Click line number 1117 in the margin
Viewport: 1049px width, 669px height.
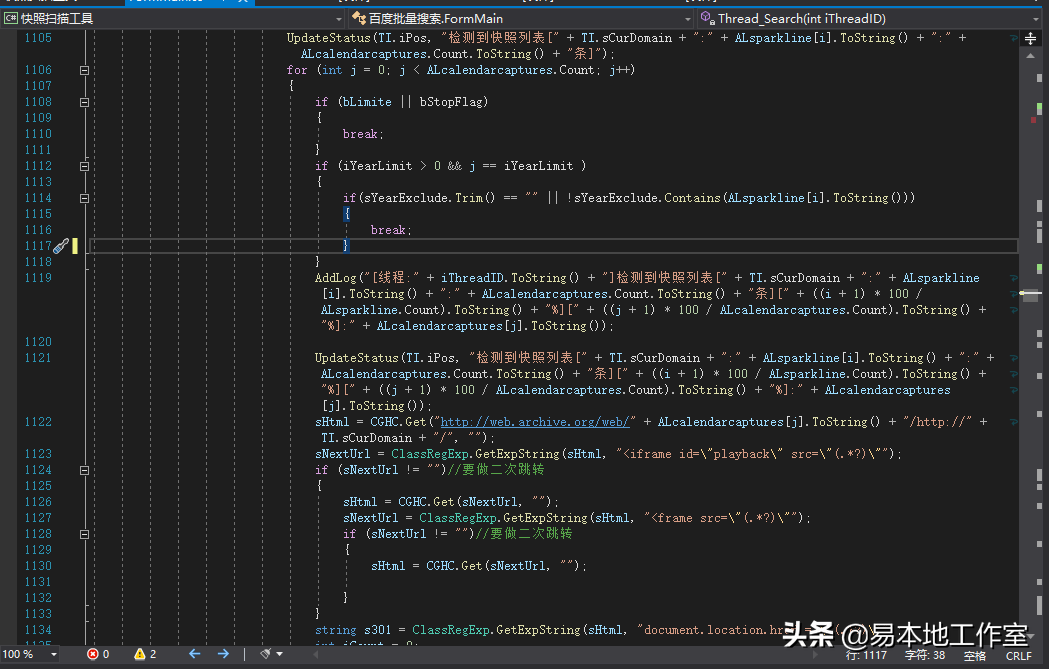(x=38, y=246)
